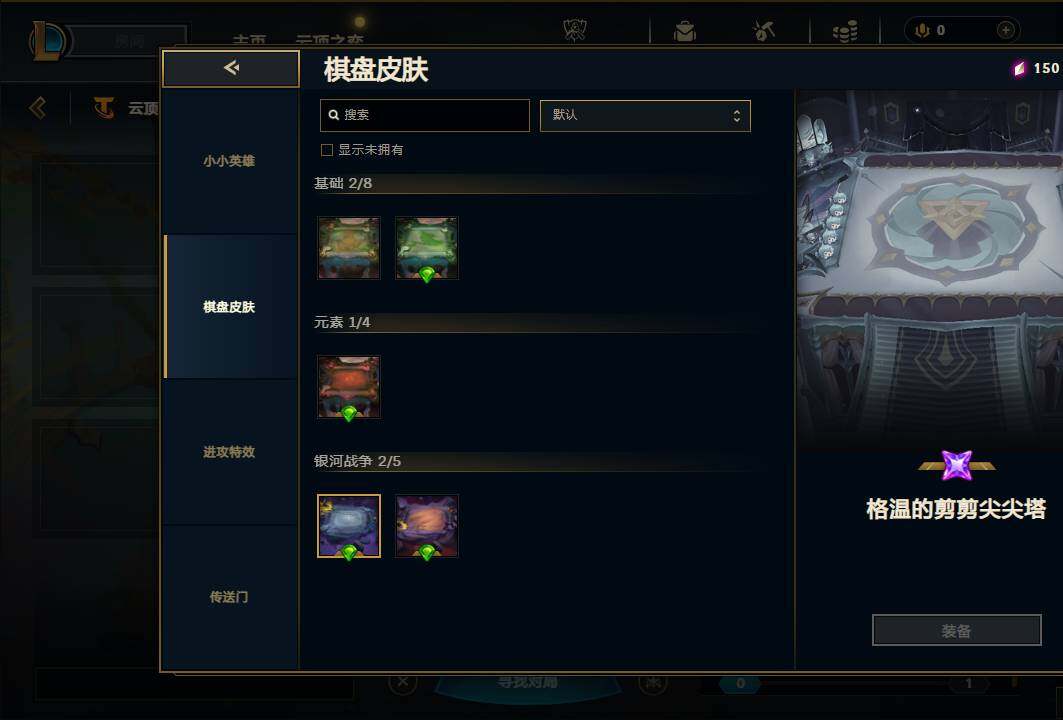Image resolution: width=1063 pixels, height=720 pixels.
Task: Click the plus icon to buy currency
Action: (1006, 30)
